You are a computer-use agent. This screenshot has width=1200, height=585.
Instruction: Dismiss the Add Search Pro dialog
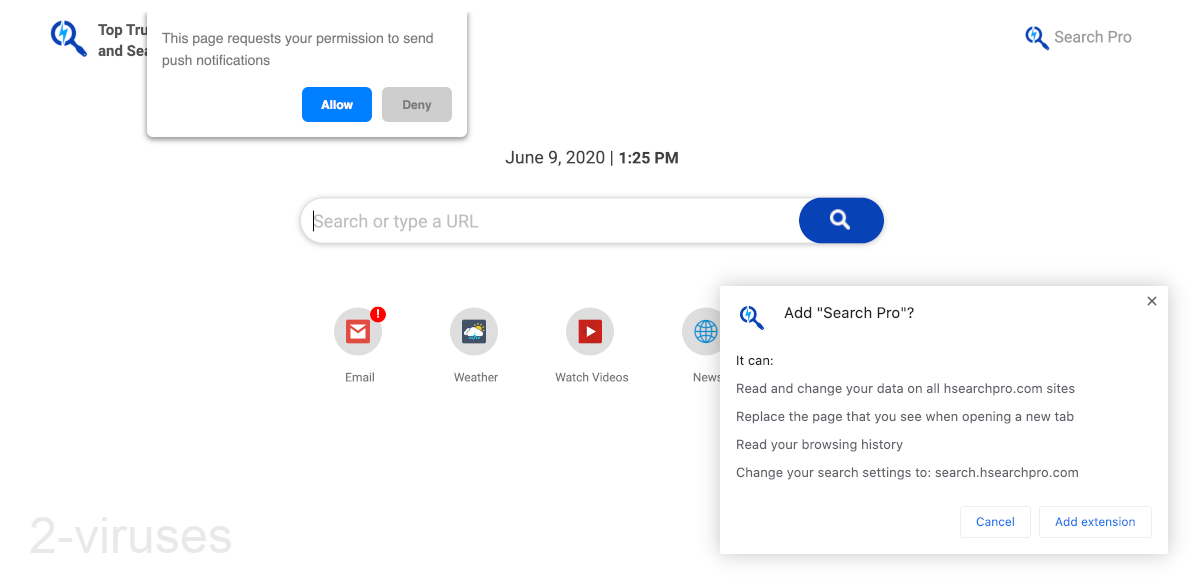point(1151,300)
